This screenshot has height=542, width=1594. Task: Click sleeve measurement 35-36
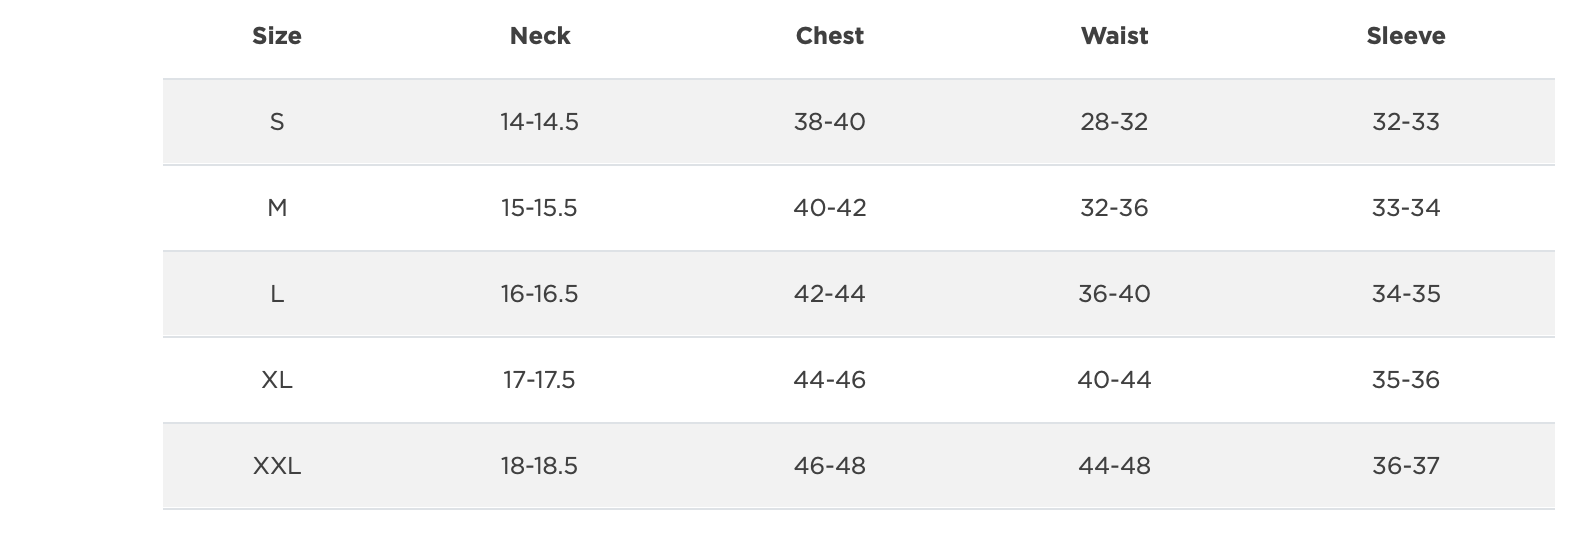tap(1406, 380)
